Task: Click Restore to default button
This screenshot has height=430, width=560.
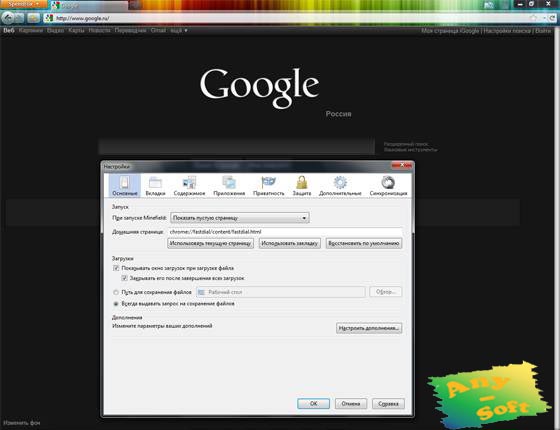Action: (x=364, y=243)
